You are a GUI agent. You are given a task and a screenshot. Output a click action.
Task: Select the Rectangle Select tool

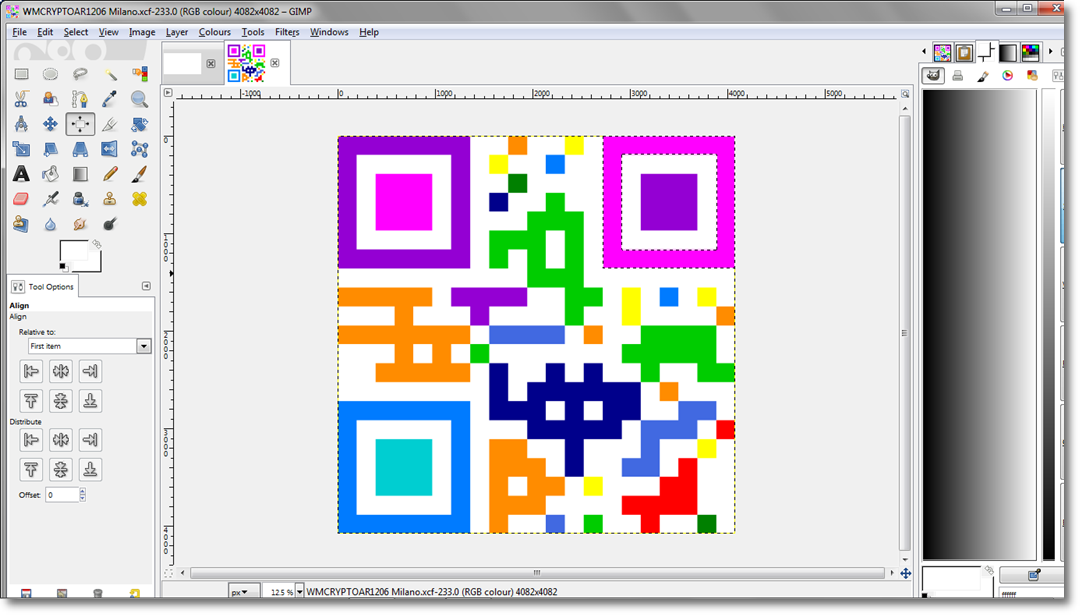pos(21,74)
